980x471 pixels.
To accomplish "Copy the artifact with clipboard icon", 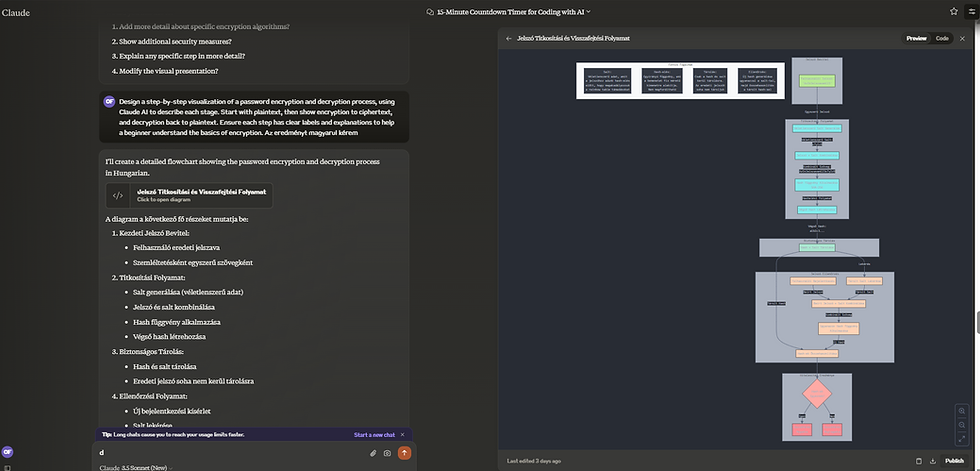I will click(919, 461).
